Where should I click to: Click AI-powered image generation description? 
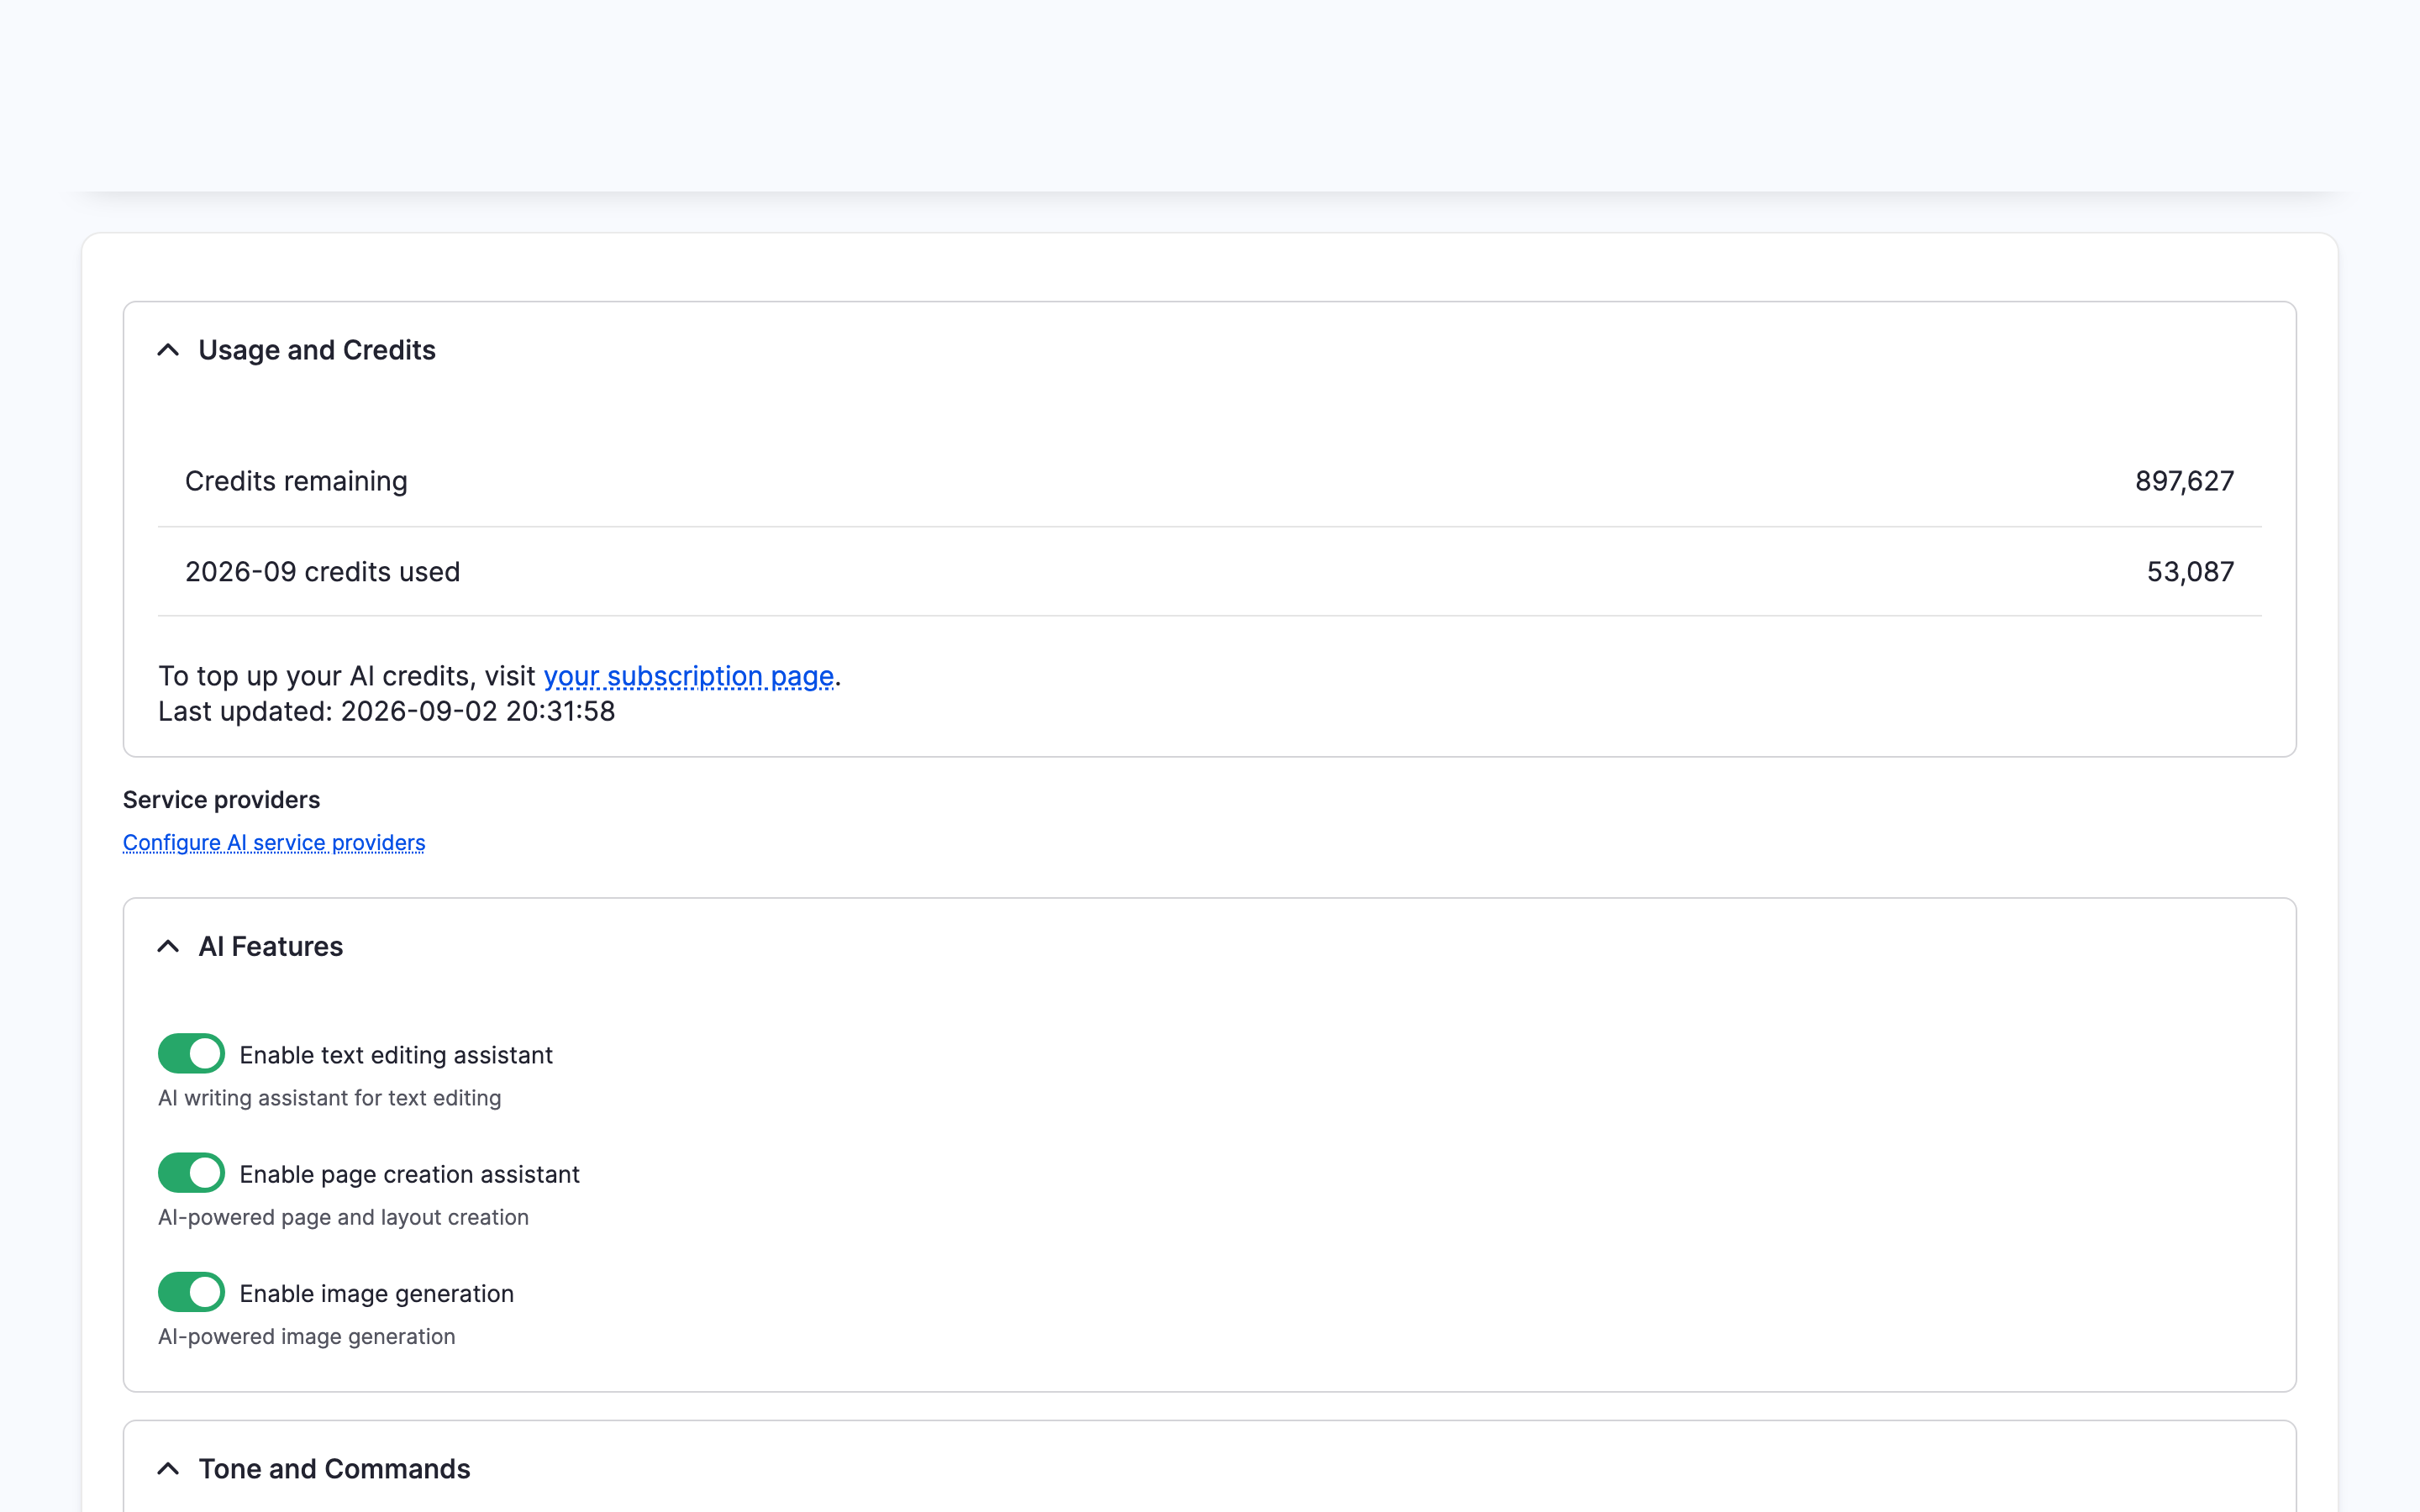click(306, 1336)
